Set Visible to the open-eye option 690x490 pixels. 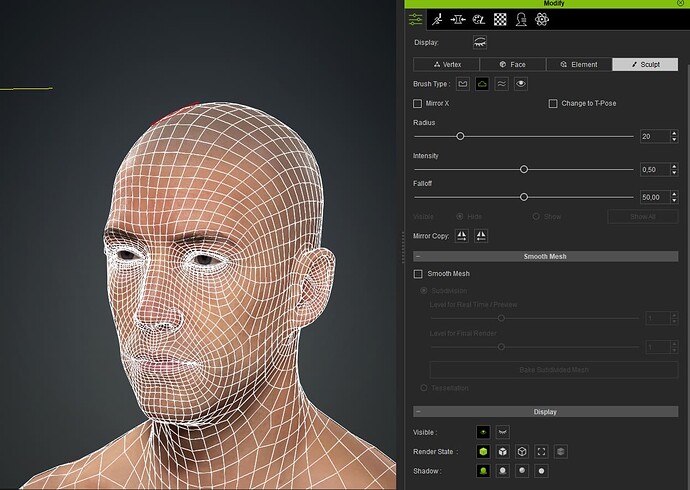(x=483, y=432)
